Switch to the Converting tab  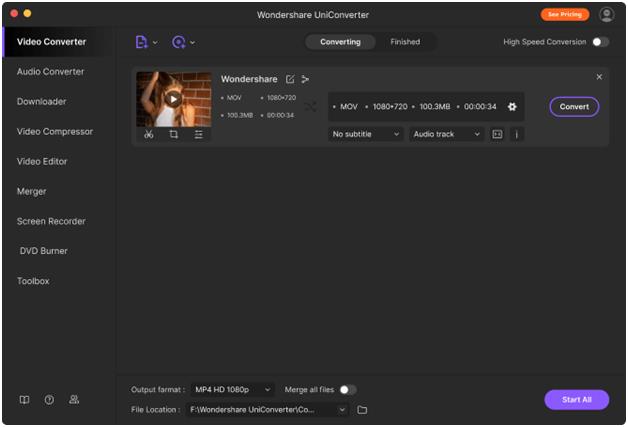pyautogui.click(x=340, y=42)
